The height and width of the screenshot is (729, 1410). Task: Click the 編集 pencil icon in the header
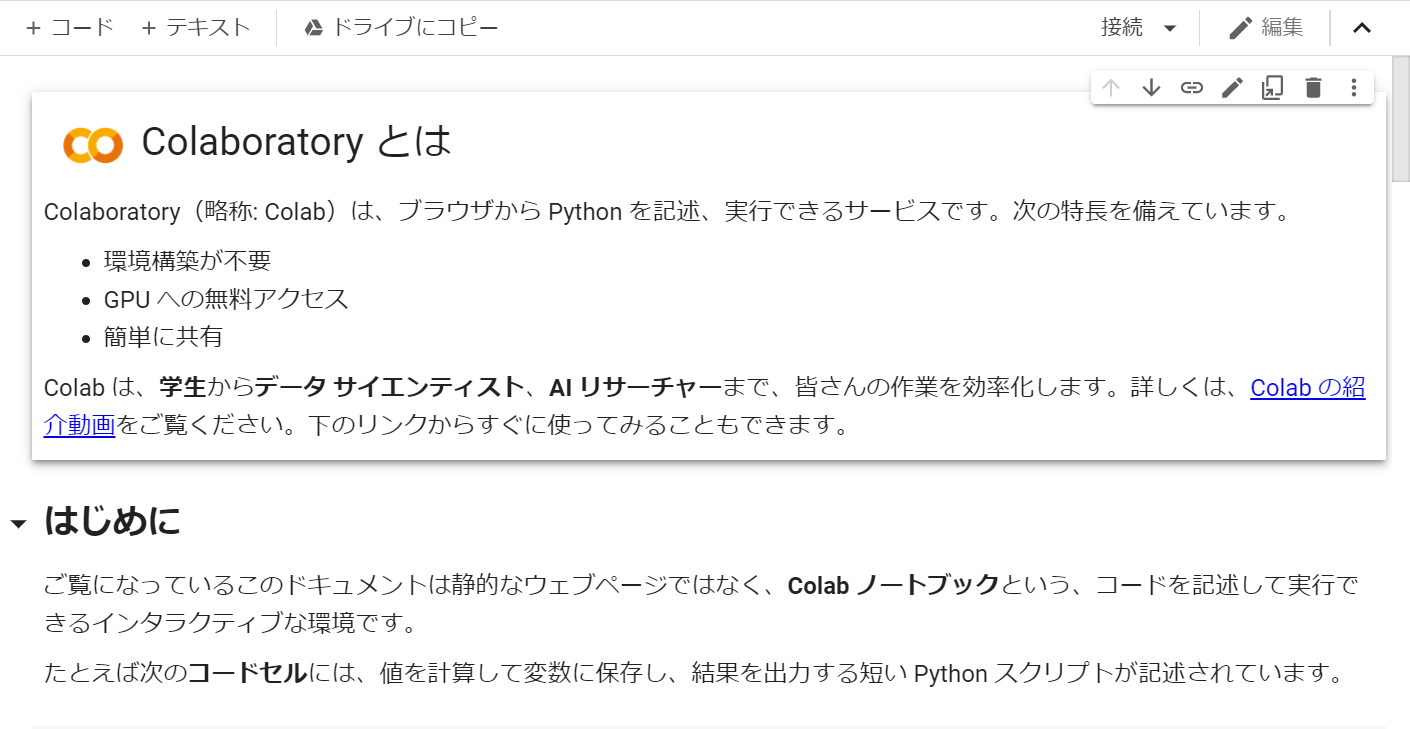1239,27
